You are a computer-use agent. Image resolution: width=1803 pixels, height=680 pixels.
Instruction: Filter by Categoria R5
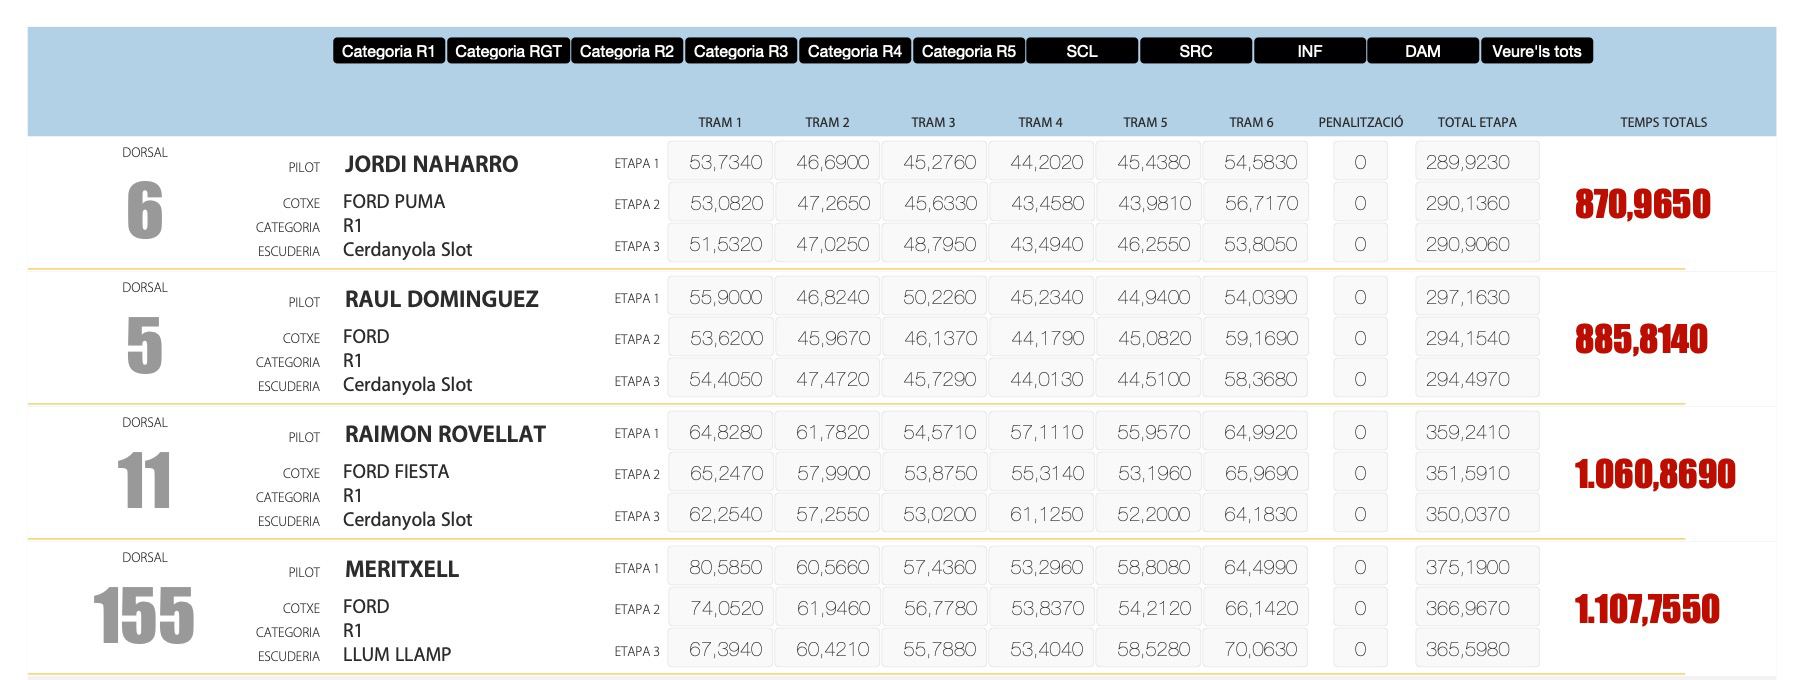click(x=969, y=51)
